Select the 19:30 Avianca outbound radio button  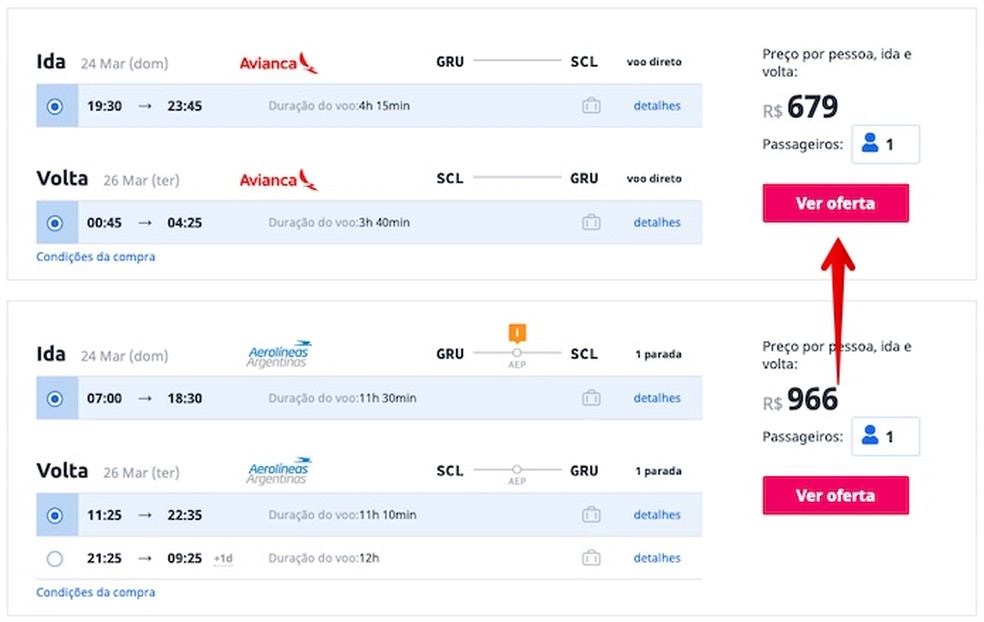point(55,106)
